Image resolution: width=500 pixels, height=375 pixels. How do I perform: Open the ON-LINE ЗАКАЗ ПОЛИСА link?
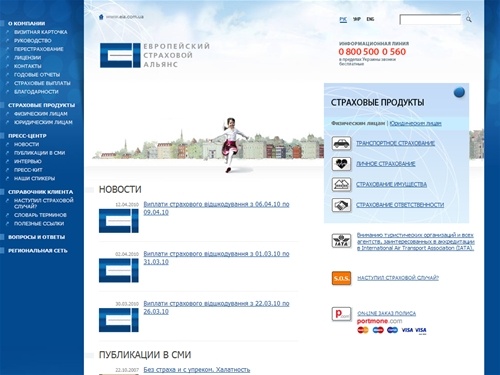(x=387, y=314)
